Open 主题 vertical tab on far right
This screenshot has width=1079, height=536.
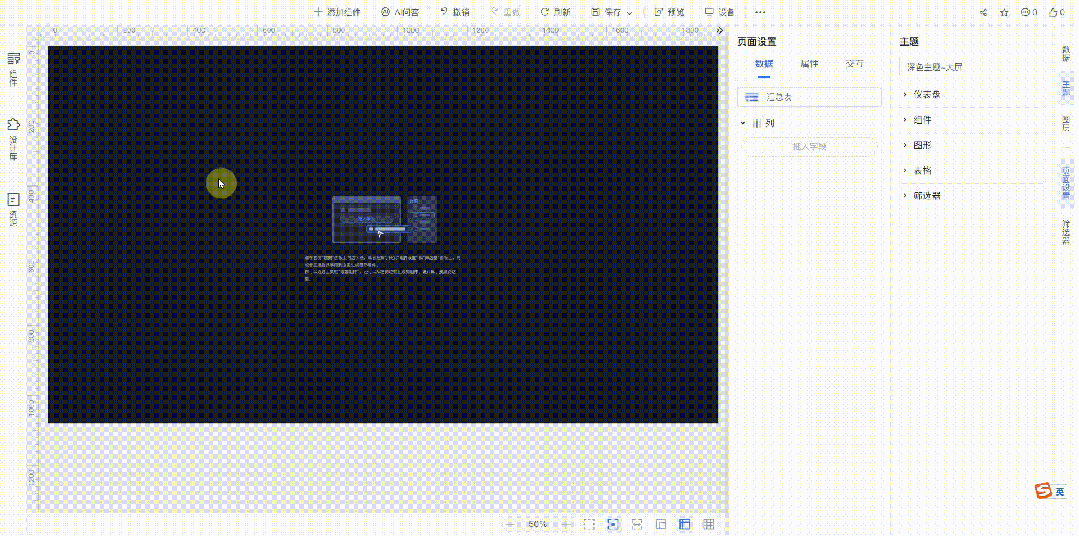click(1066, 88)
